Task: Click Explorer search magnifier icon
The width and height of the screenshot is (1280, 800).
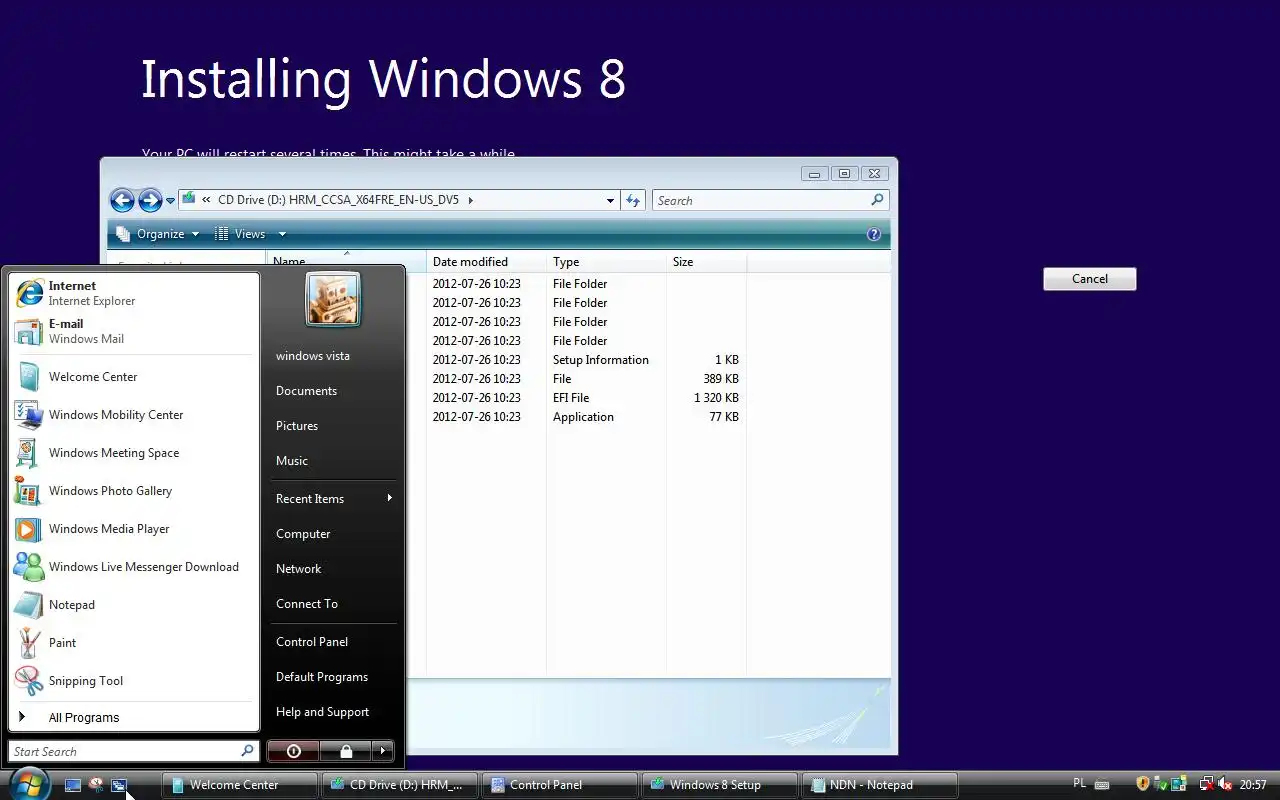Action: (x=877, y=200)
